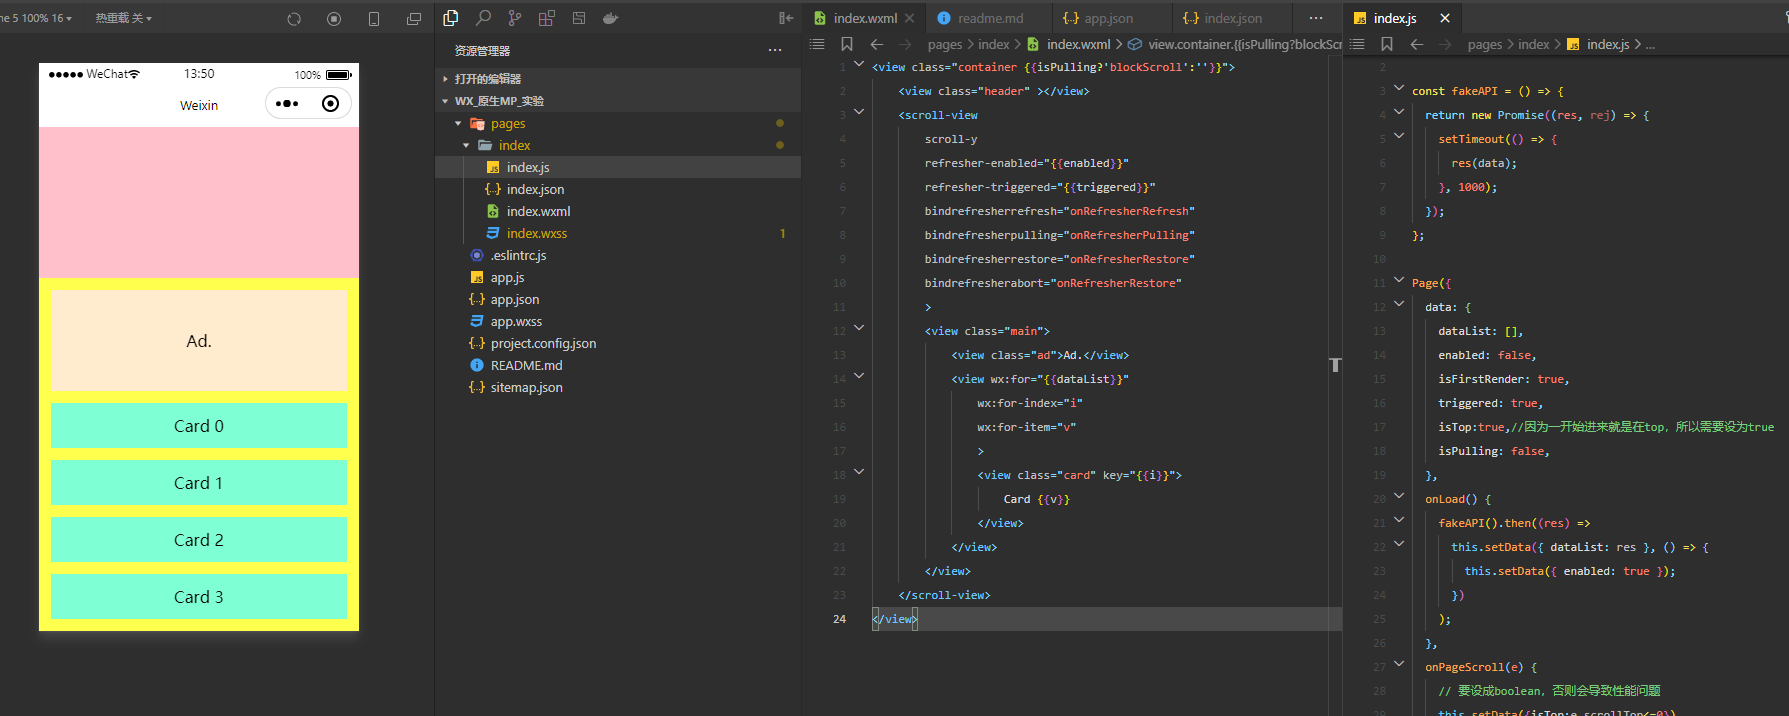Image resolution: width=1789 pixels, height=716 pixels.
Task: Open the hot reload dropdown
Action: tap(123, 18)
